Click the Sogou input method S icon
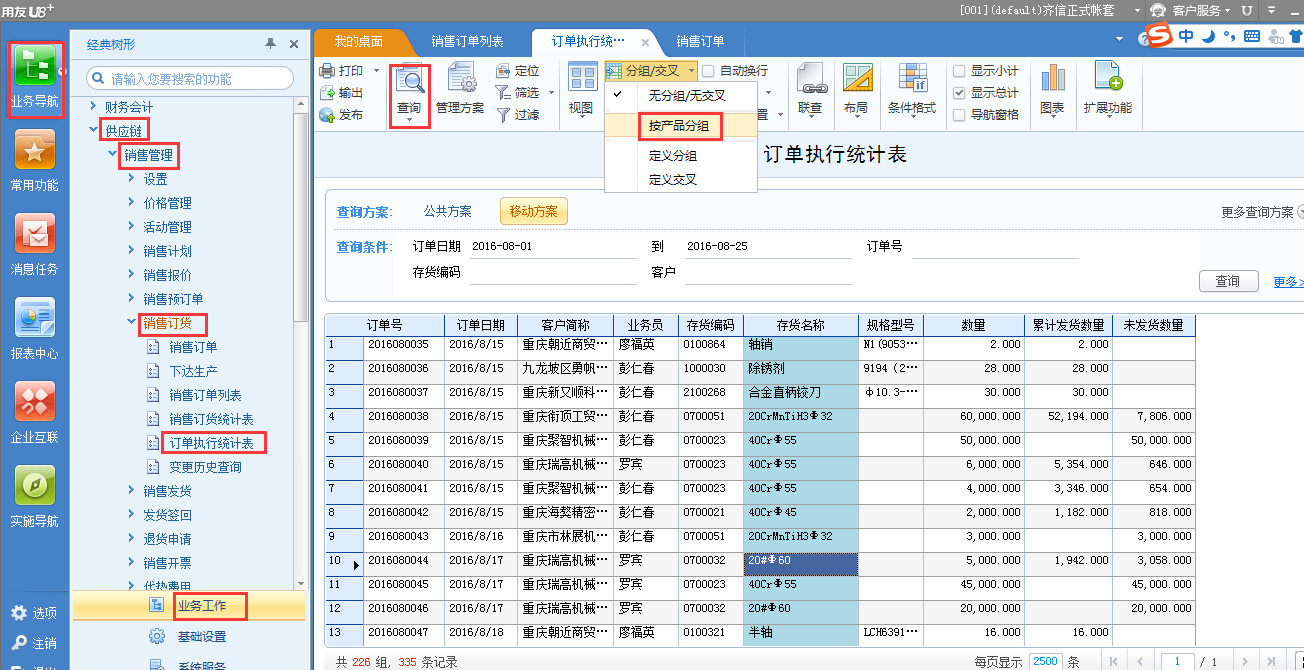The image size is (1304, 670). pyautogui.click(x=1159, y=36)
